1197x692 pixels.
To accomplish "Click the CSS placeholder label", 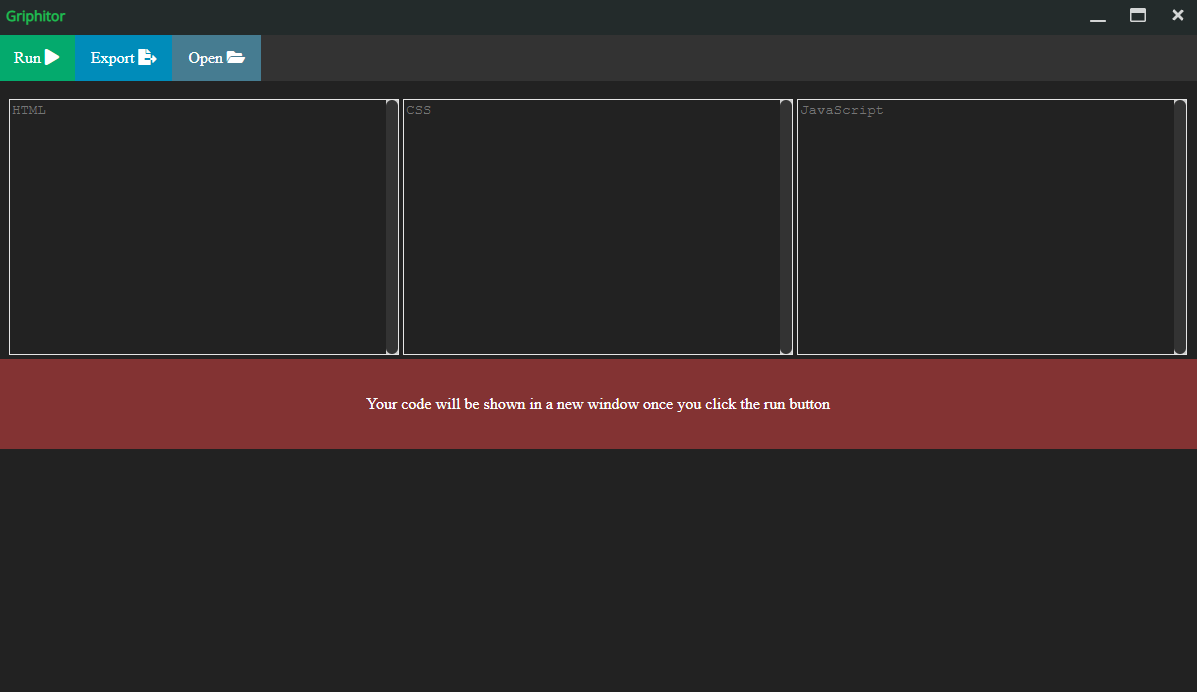I will tap(419, 110).
